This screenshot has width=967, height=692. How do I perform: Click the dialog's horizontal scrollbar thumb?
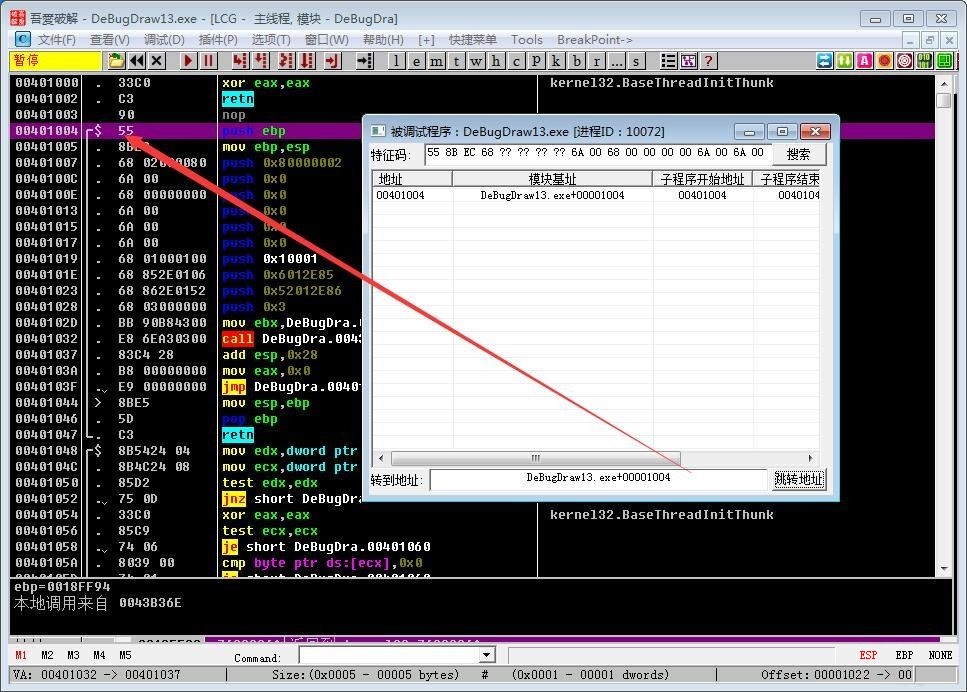click(x=535, y=458)
